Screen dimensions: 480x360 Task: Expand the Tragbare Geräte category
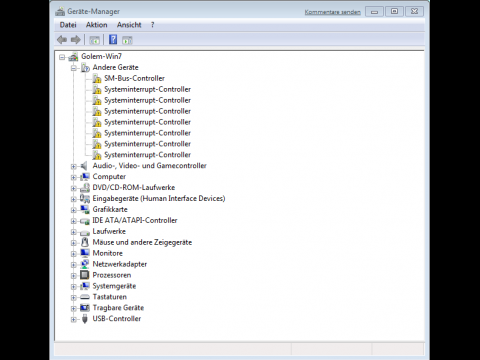[x=74, y=309]
